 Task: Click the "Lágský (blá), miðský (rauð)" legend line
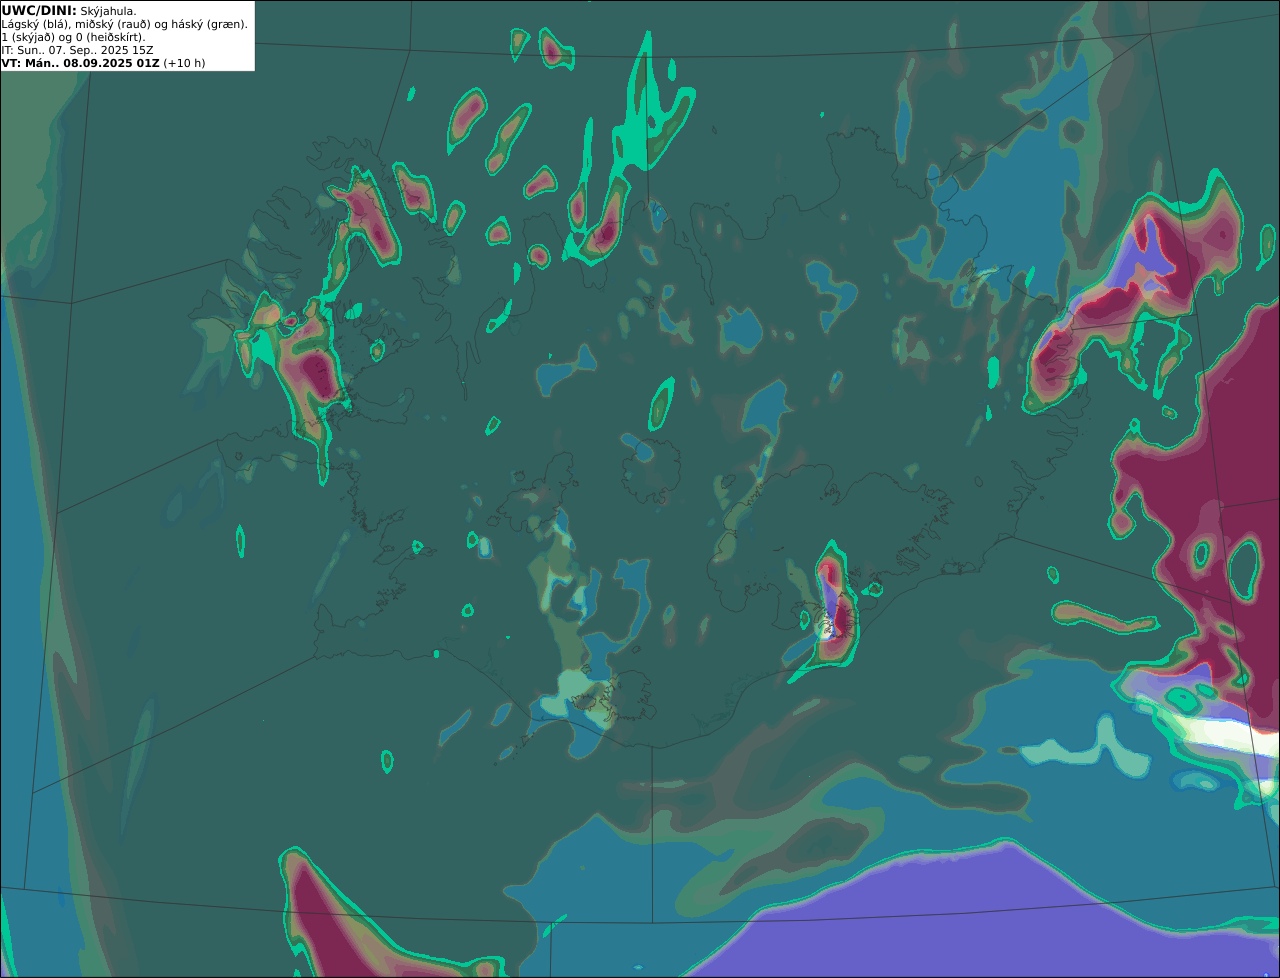(x=124, y=24)
